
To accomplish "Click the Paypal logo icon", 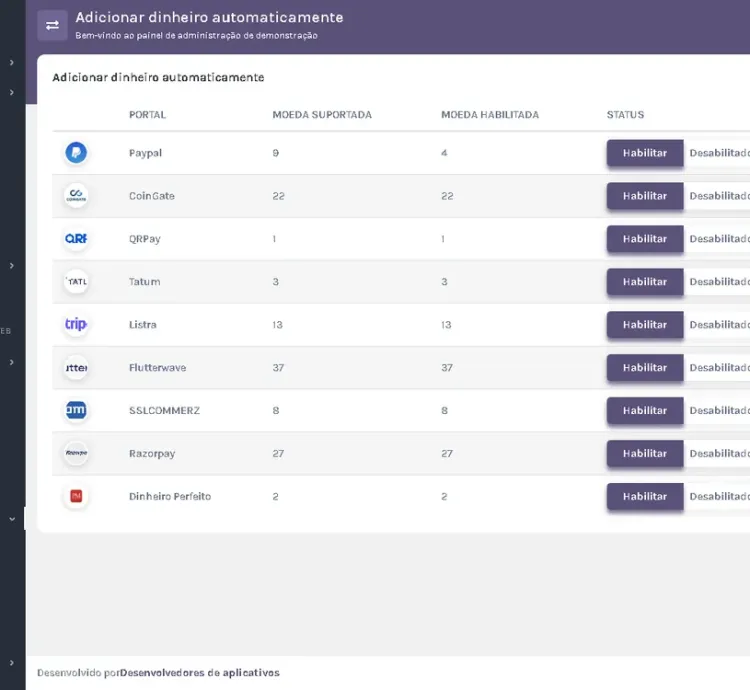I will click(x=76, y=153).
